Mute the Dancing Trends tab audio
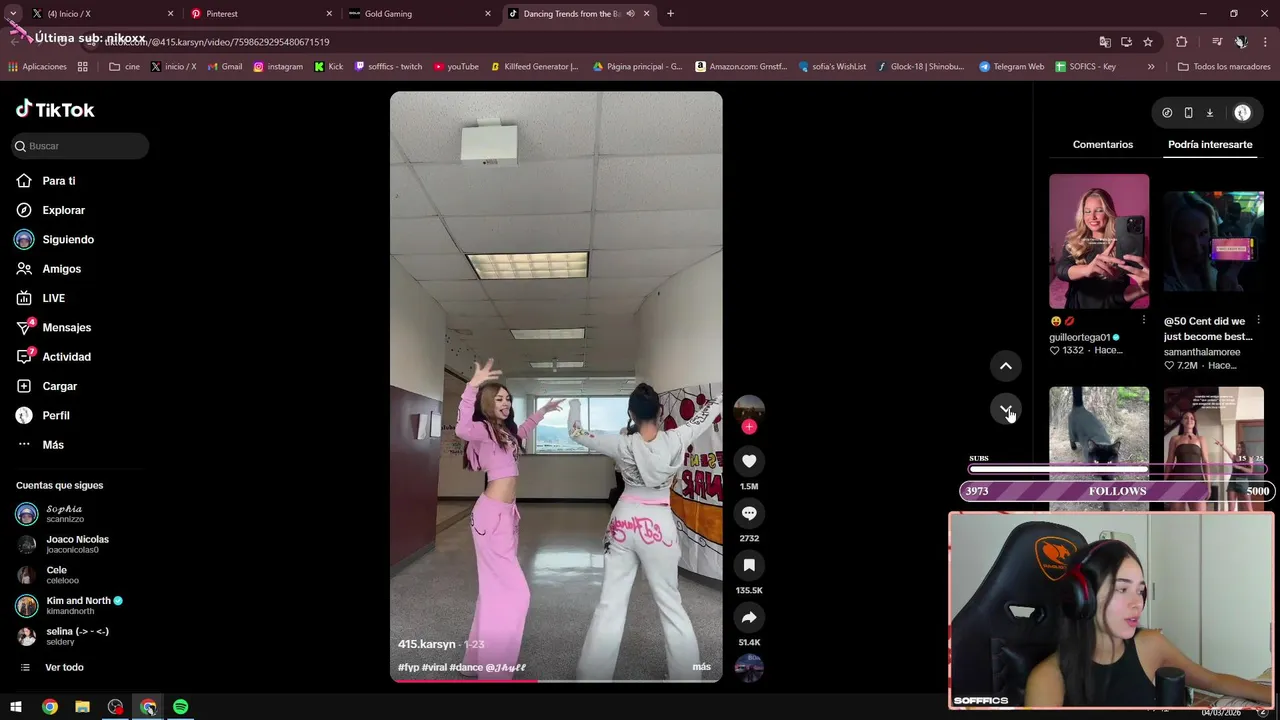Screen dimensions: 1280x720 pos(630,14)
